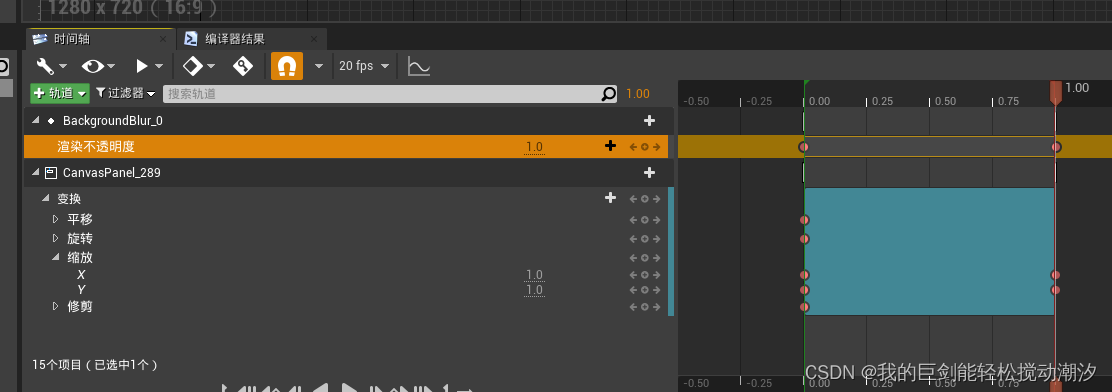Select the X scale keyframe at 1.00

[x=1055, y=275]
